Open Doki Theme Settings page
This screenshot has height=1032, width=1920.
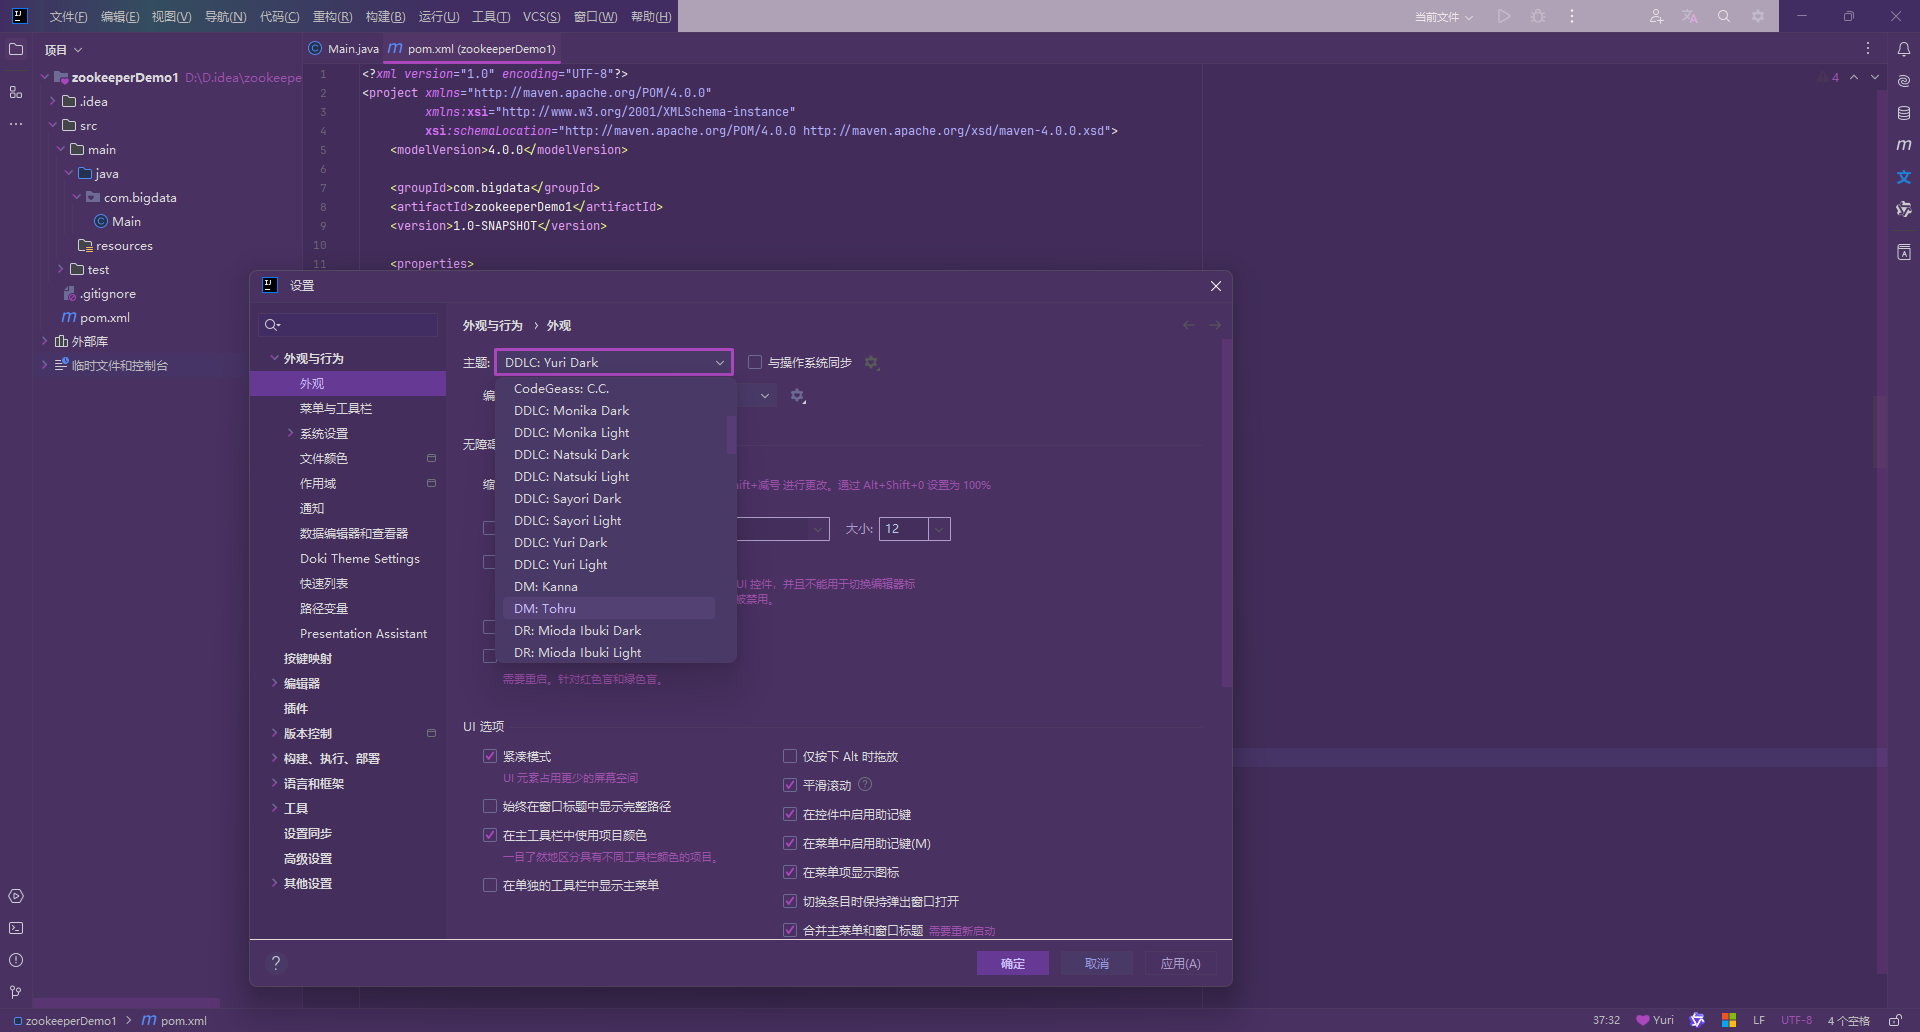point(360,558)
